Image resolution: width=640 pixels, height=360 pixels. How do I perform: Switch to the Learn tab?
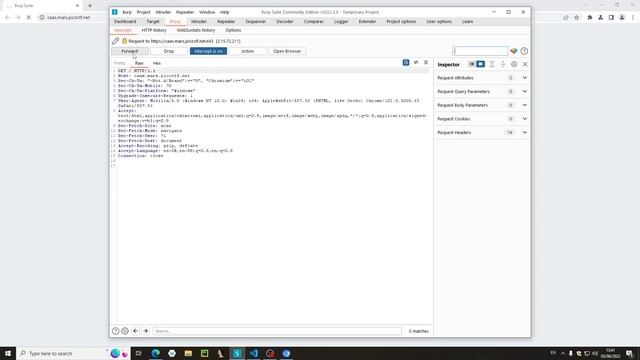467,21
